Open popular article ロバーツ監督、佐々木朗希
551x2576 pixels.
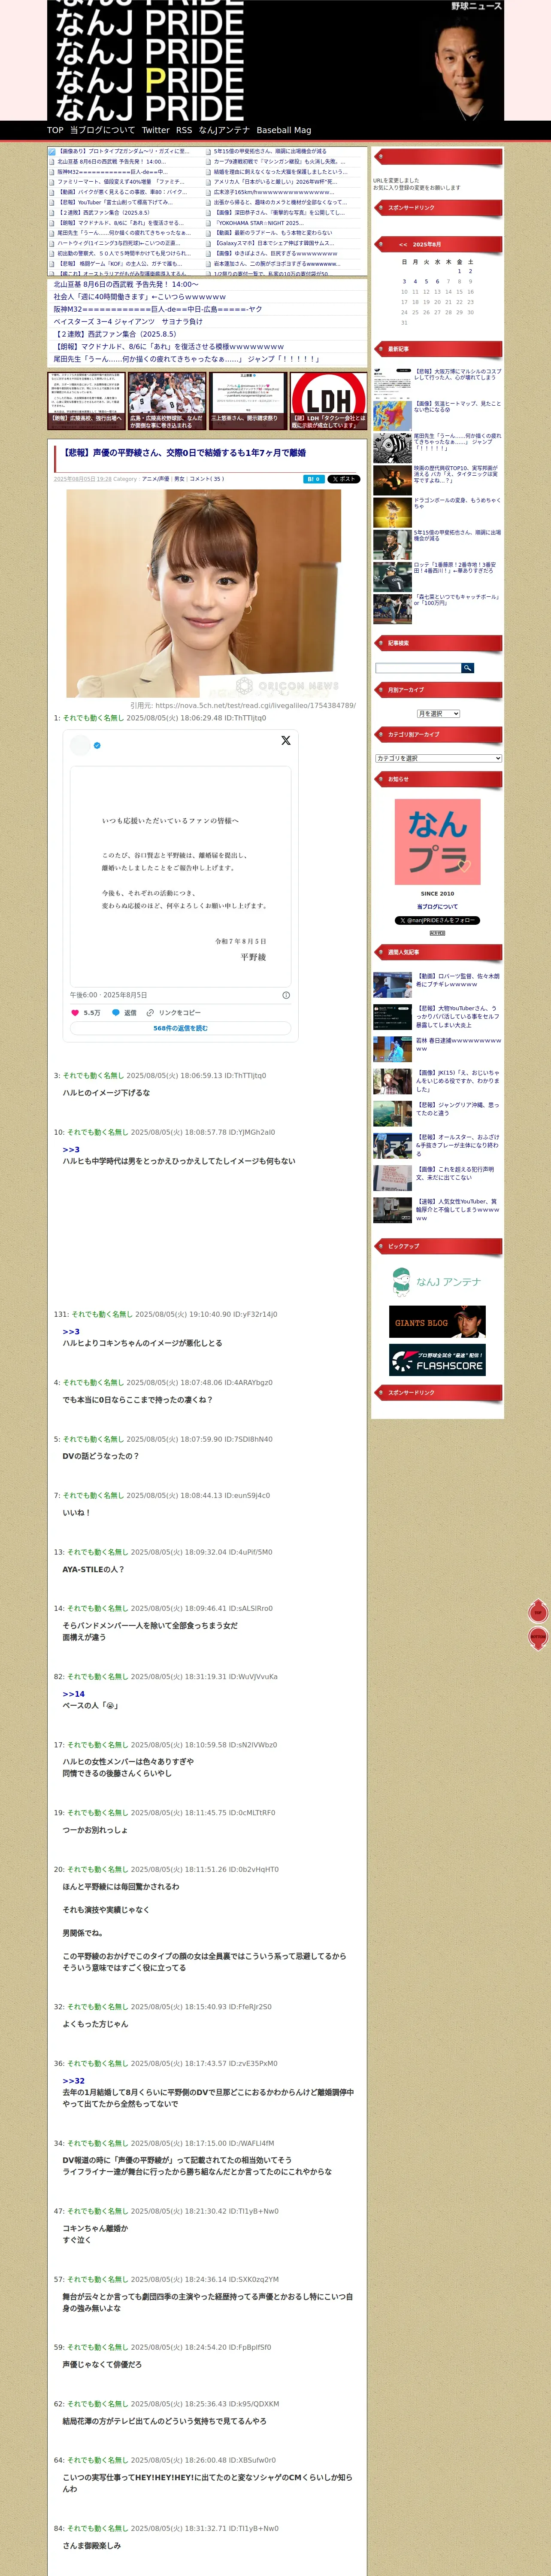pos(458,980)
